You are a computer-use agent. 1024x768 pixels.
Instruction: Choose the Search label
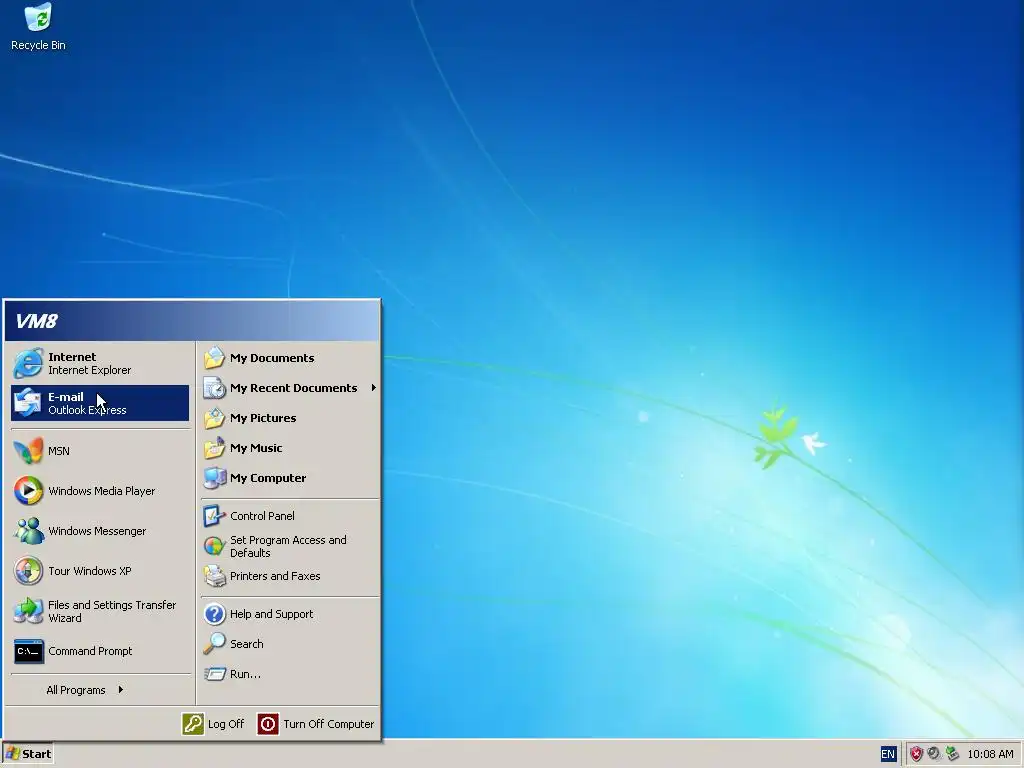click(x=247, y=644)
